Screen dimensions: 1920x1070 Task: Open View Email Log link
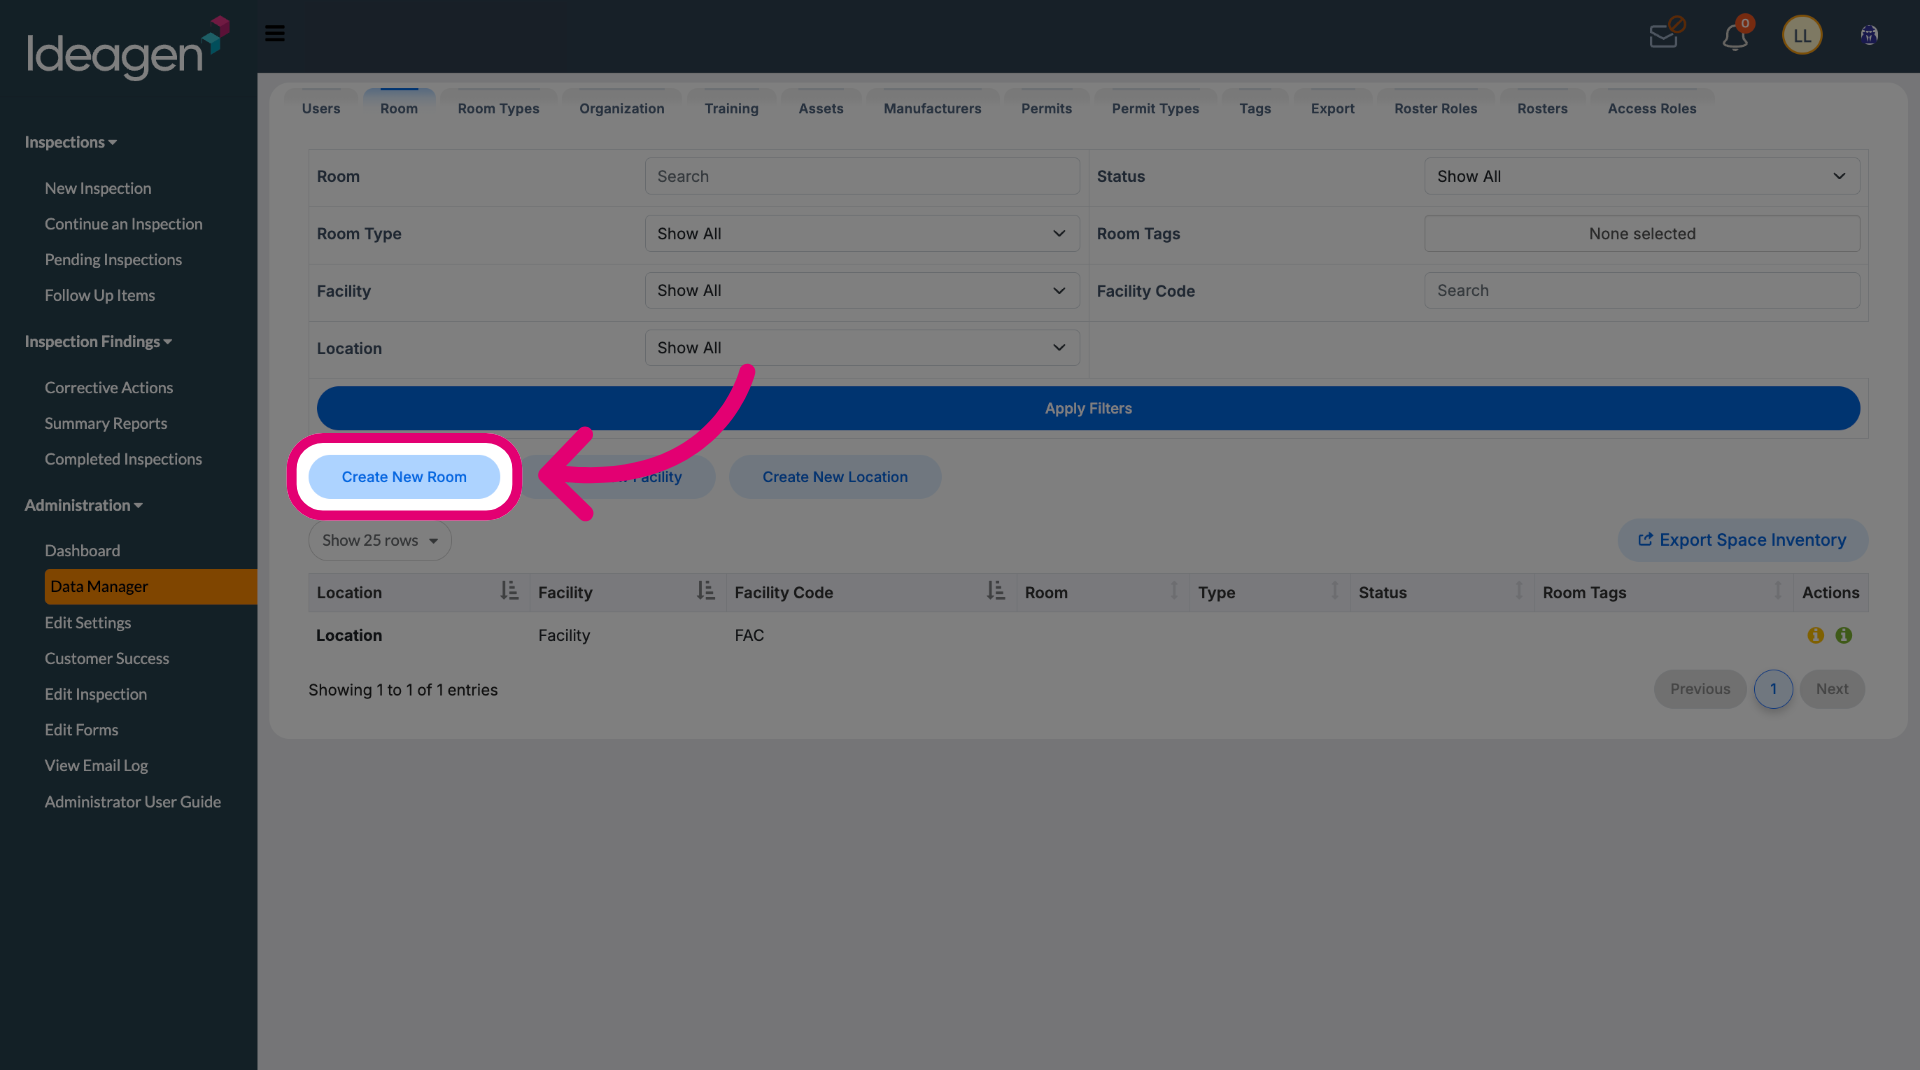click(x=96, y=765)
